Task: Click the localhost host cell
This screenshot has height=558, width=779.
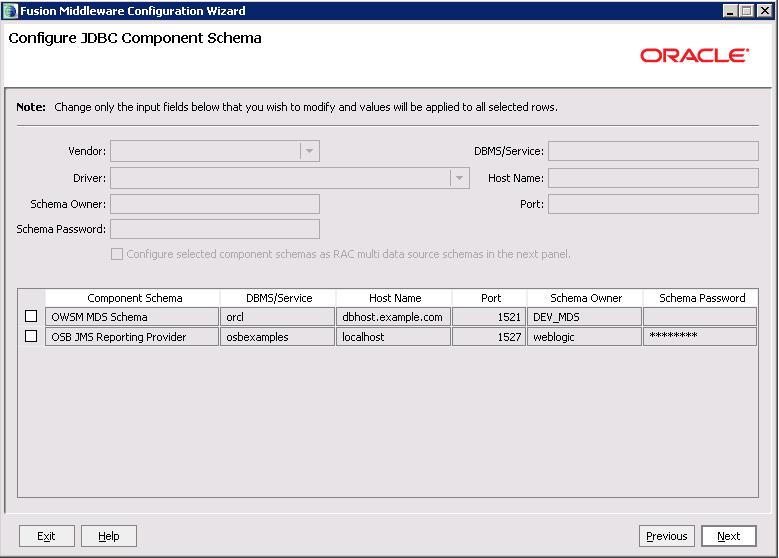Action: coord(393,337)
